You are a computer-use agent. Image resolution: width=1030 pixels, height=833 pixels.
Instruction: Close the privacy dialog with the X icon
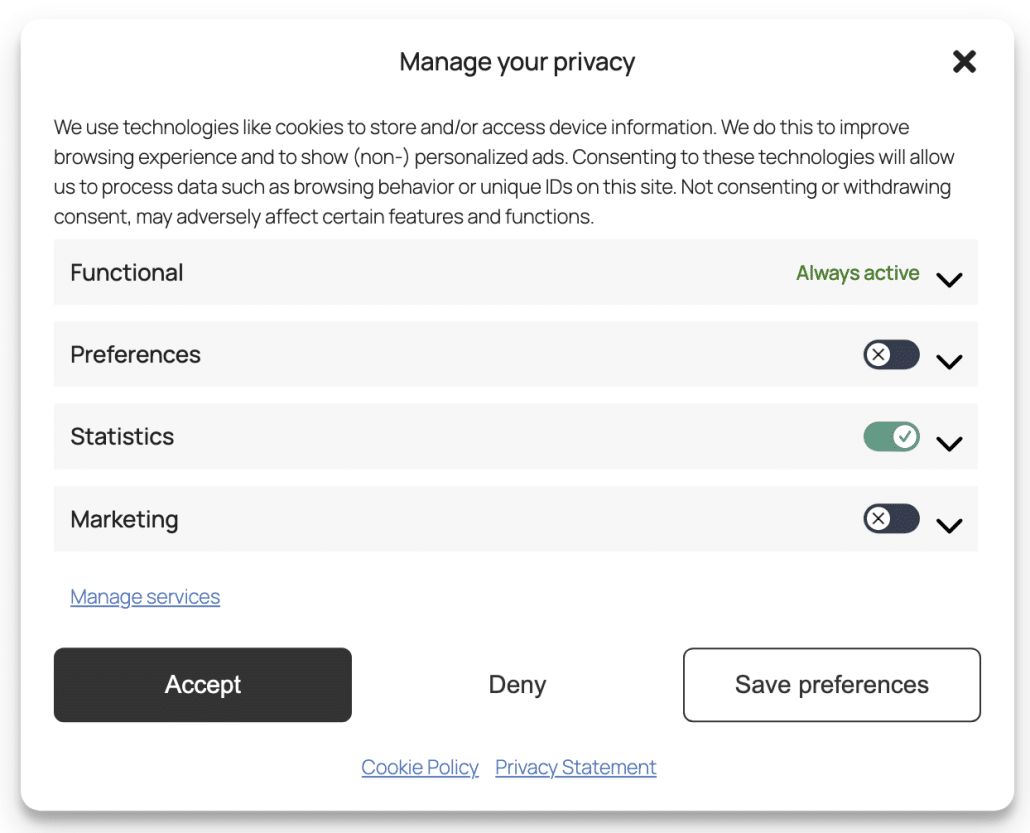964,62
